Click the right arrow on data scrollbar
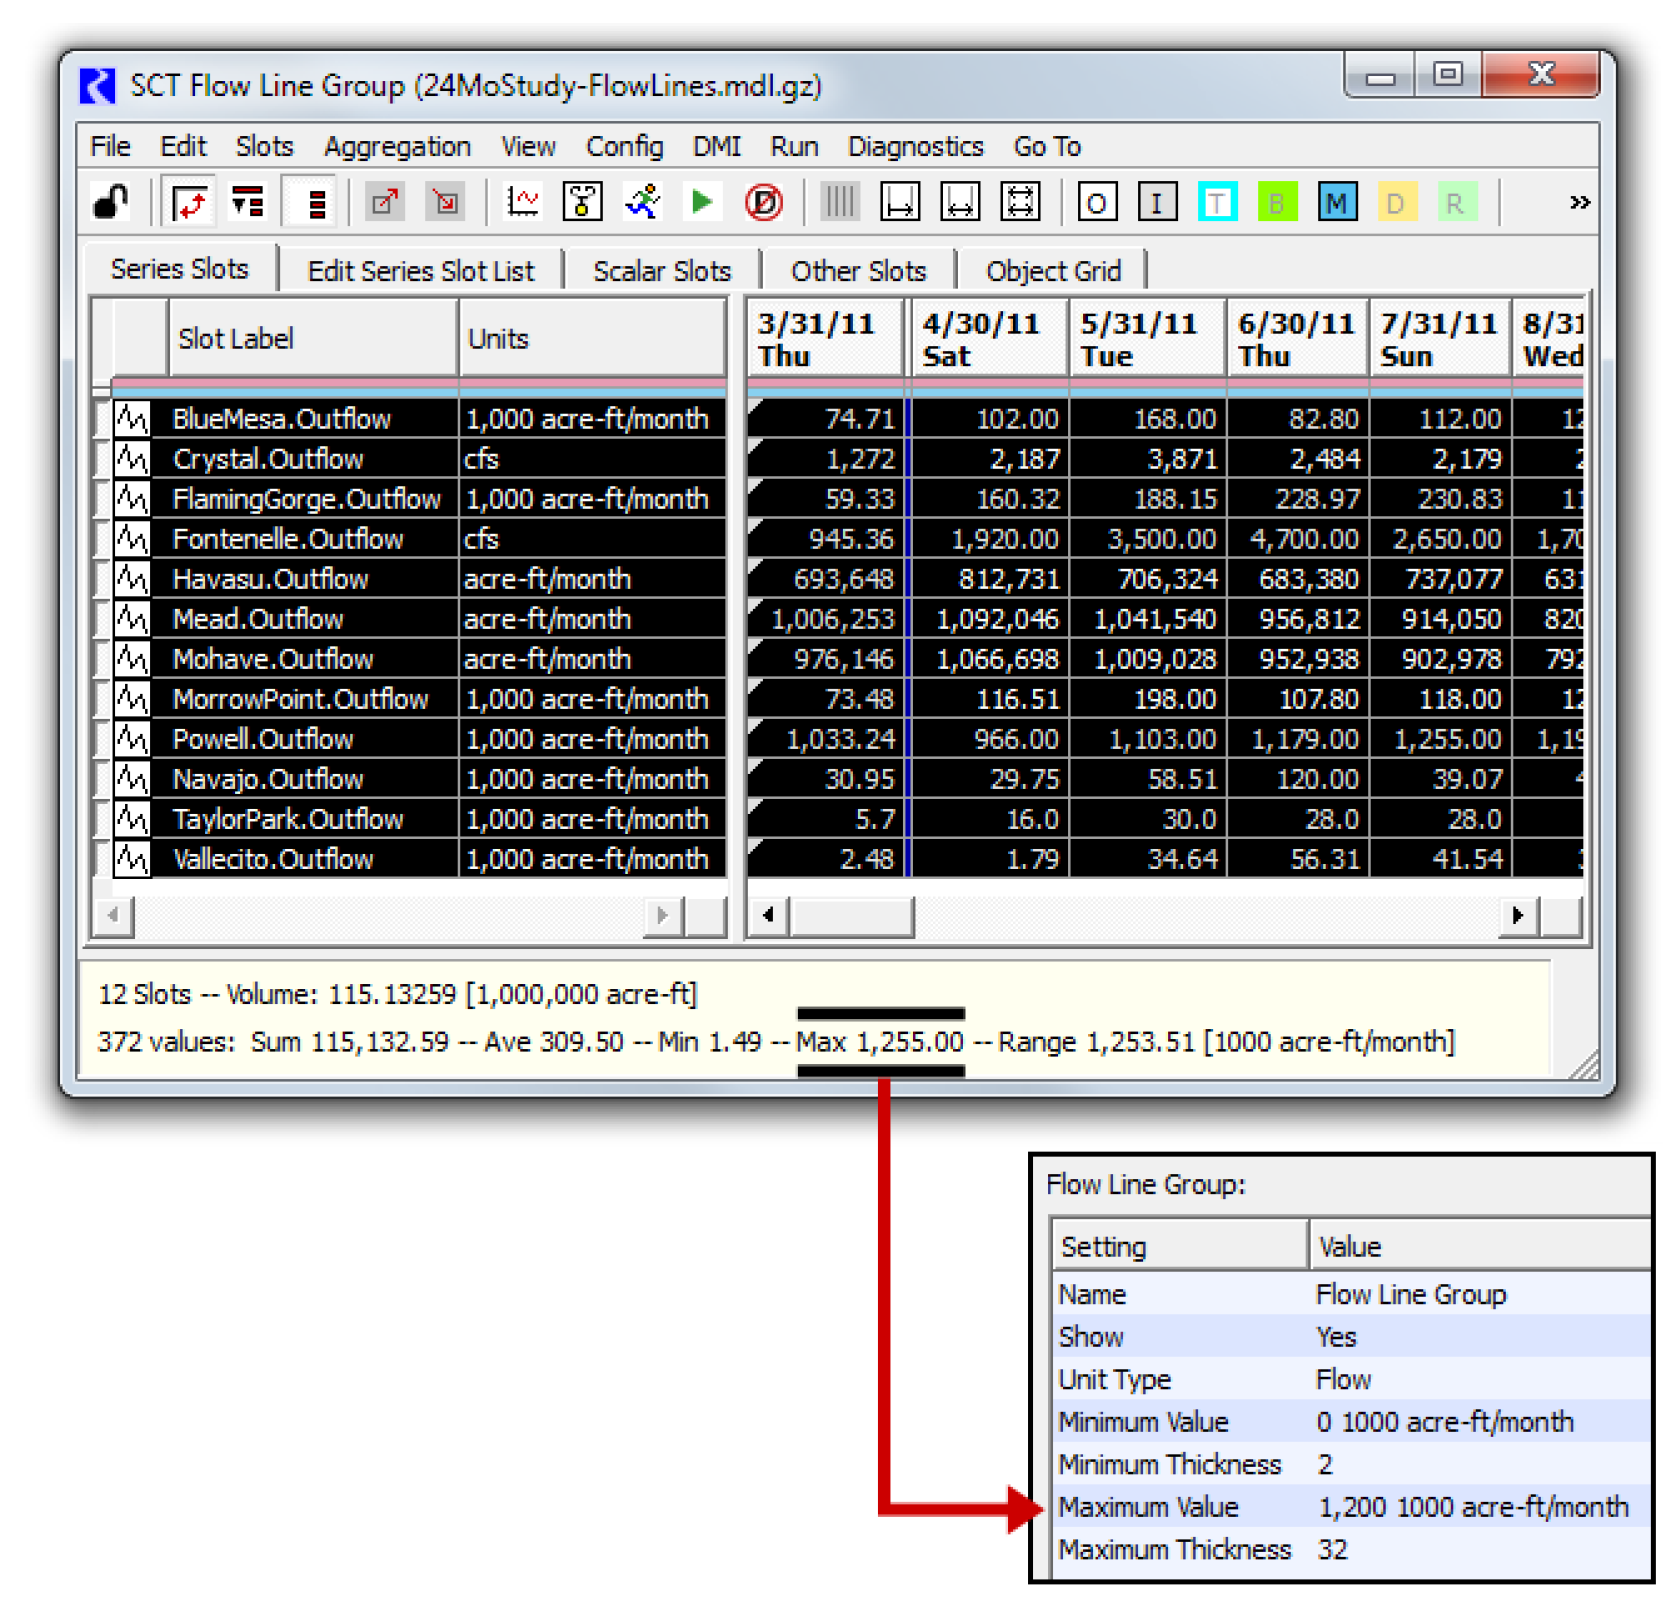Screen dimensions: 1679x1609 pos(1517,915)
